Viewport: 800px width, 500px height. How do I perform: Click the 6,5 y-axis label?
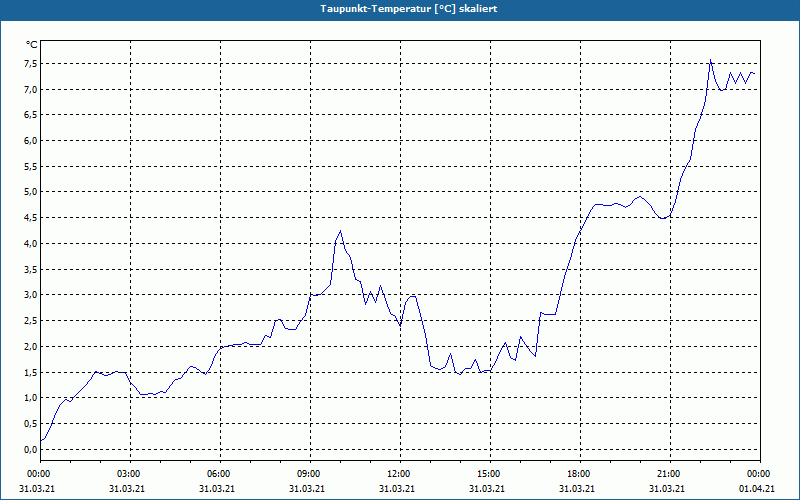tap(31, 115)
